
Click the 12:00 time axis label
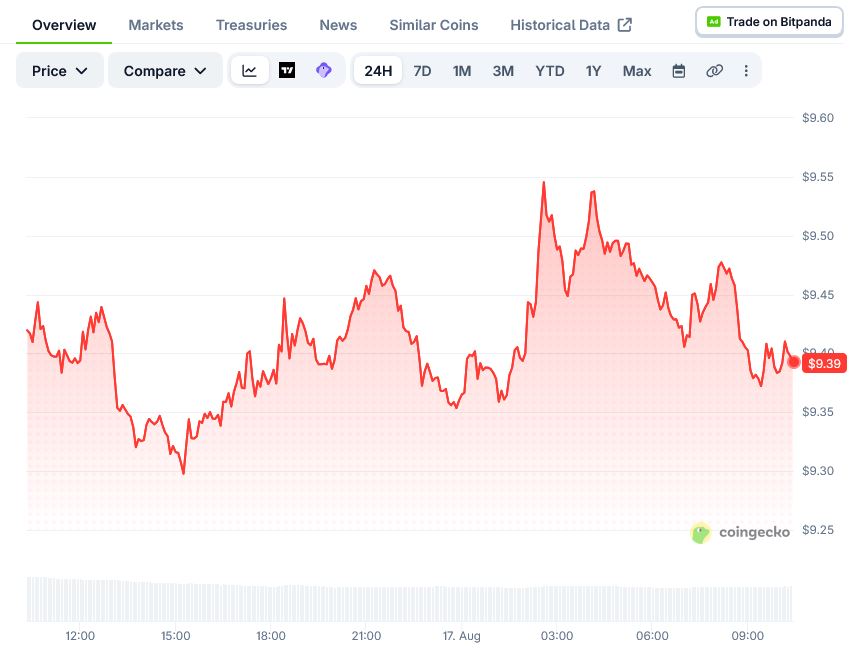[80, 636]
